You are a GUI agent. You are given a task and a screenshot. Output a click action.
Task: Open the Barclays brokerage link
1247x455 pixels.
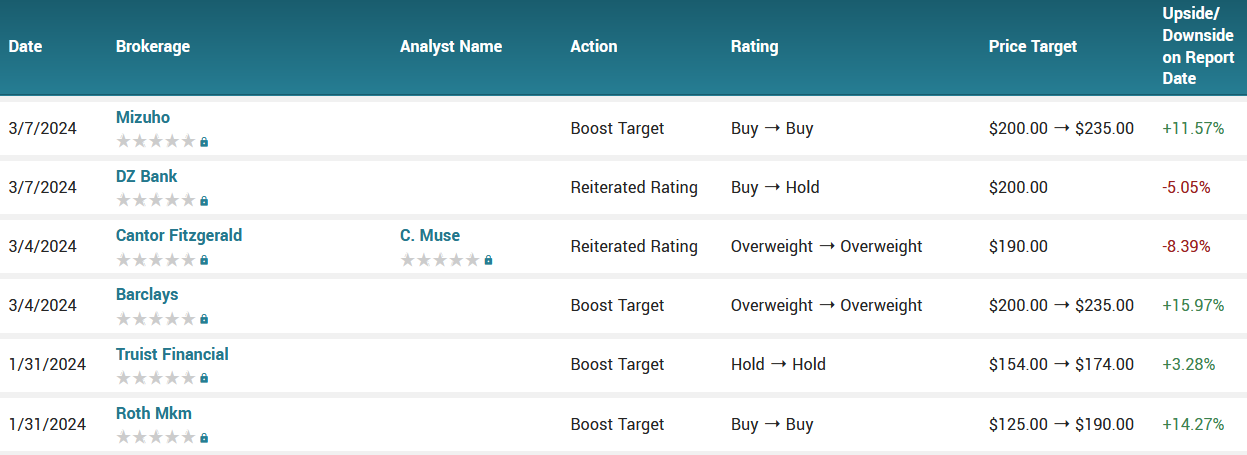pyautogui.click(x=147, y=295)
